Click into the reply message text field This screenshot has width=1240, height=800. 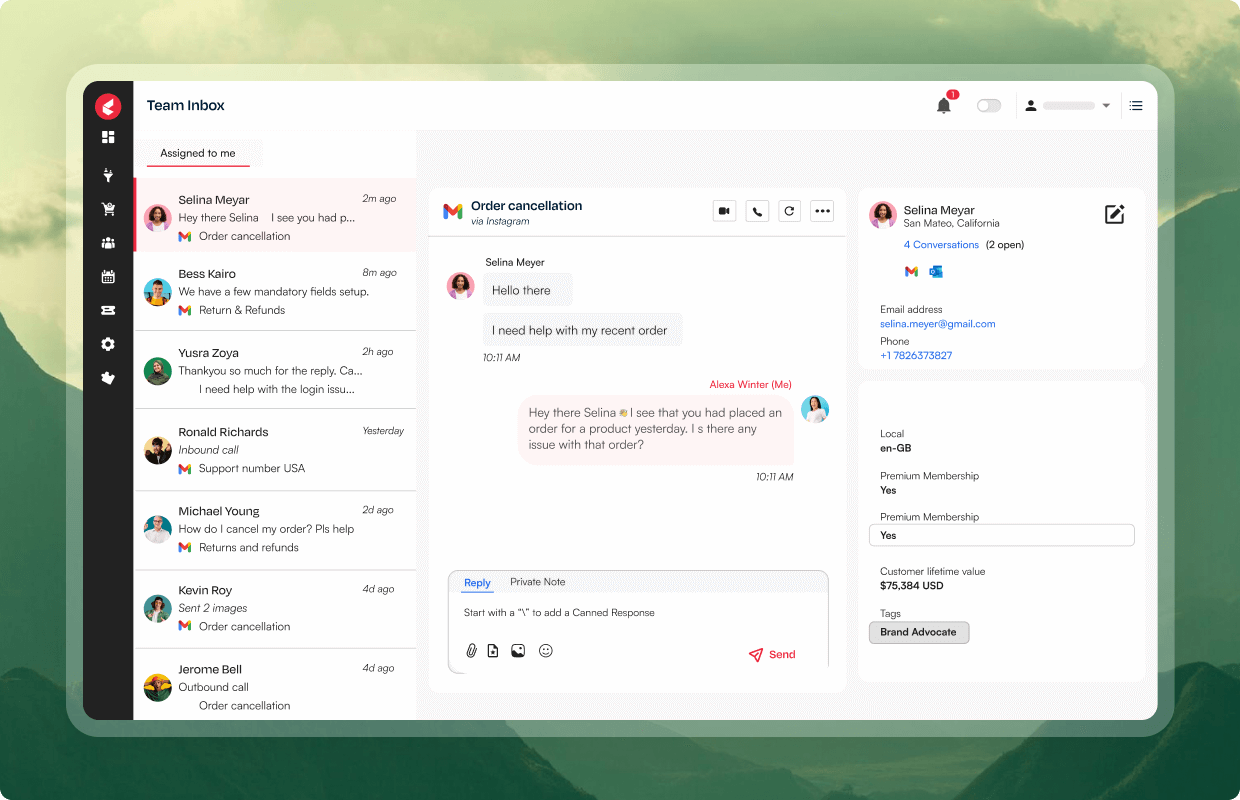(638, 613)
